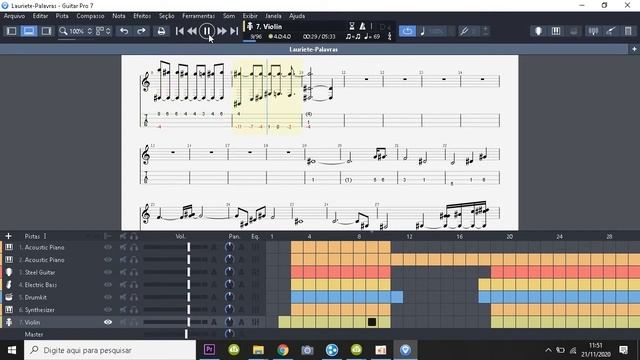Mute the Synthesizer track
Image resolution: width=640 pixels, height=360 pixels.
(123, 310)
